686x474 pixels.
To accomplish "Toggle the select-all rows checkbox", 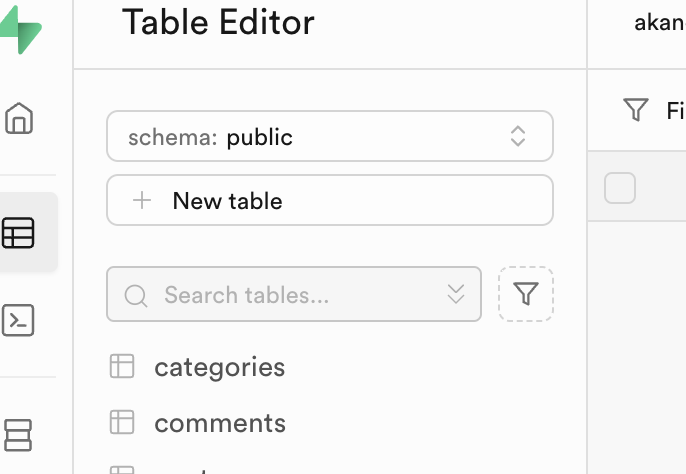I will 620,187.
